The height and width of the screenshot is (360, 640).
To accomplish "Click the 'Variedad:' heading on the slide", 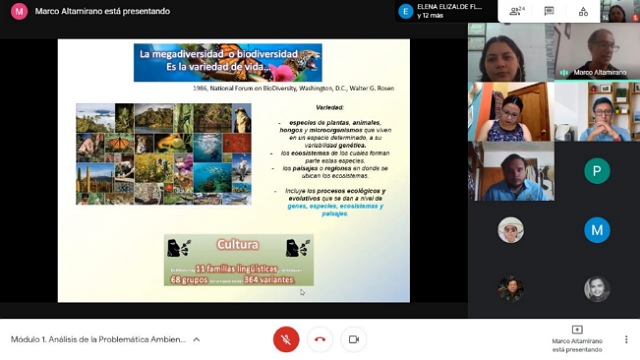I will coord(330,107).
